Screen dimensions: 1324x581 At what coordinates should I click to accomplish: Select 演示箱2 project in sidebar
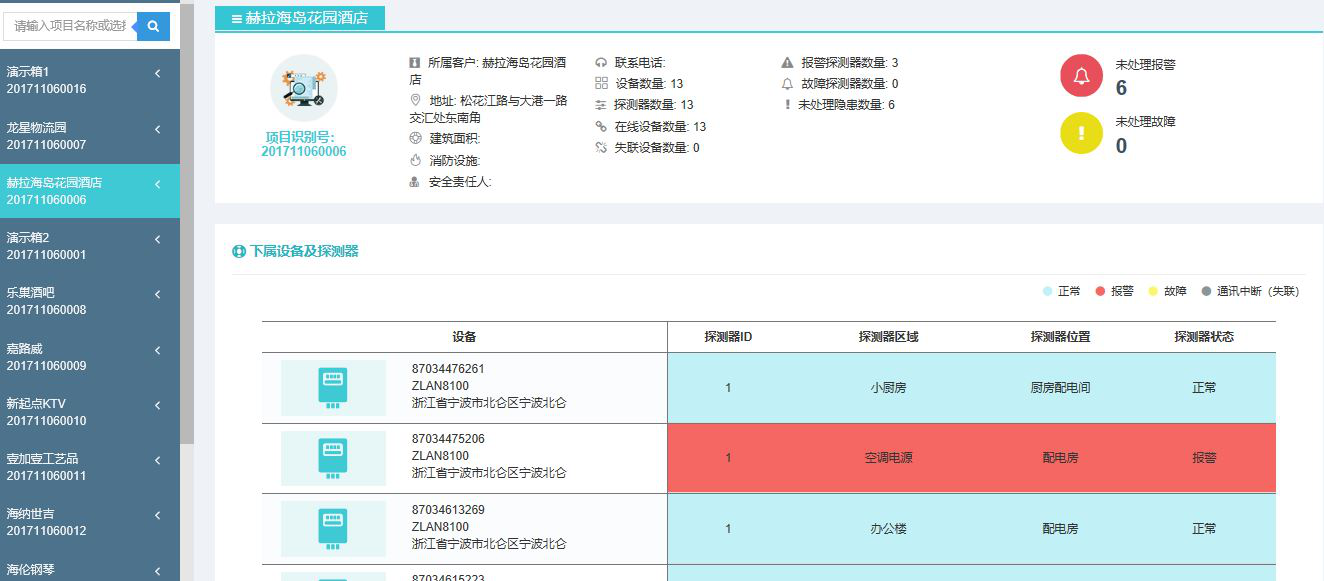(60, 246)
